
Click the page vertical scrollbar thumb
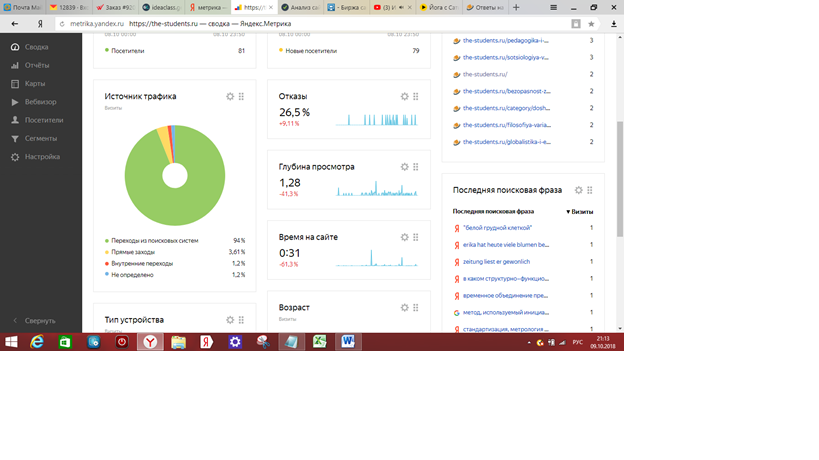pyautogui.click(x=620, y=179)
